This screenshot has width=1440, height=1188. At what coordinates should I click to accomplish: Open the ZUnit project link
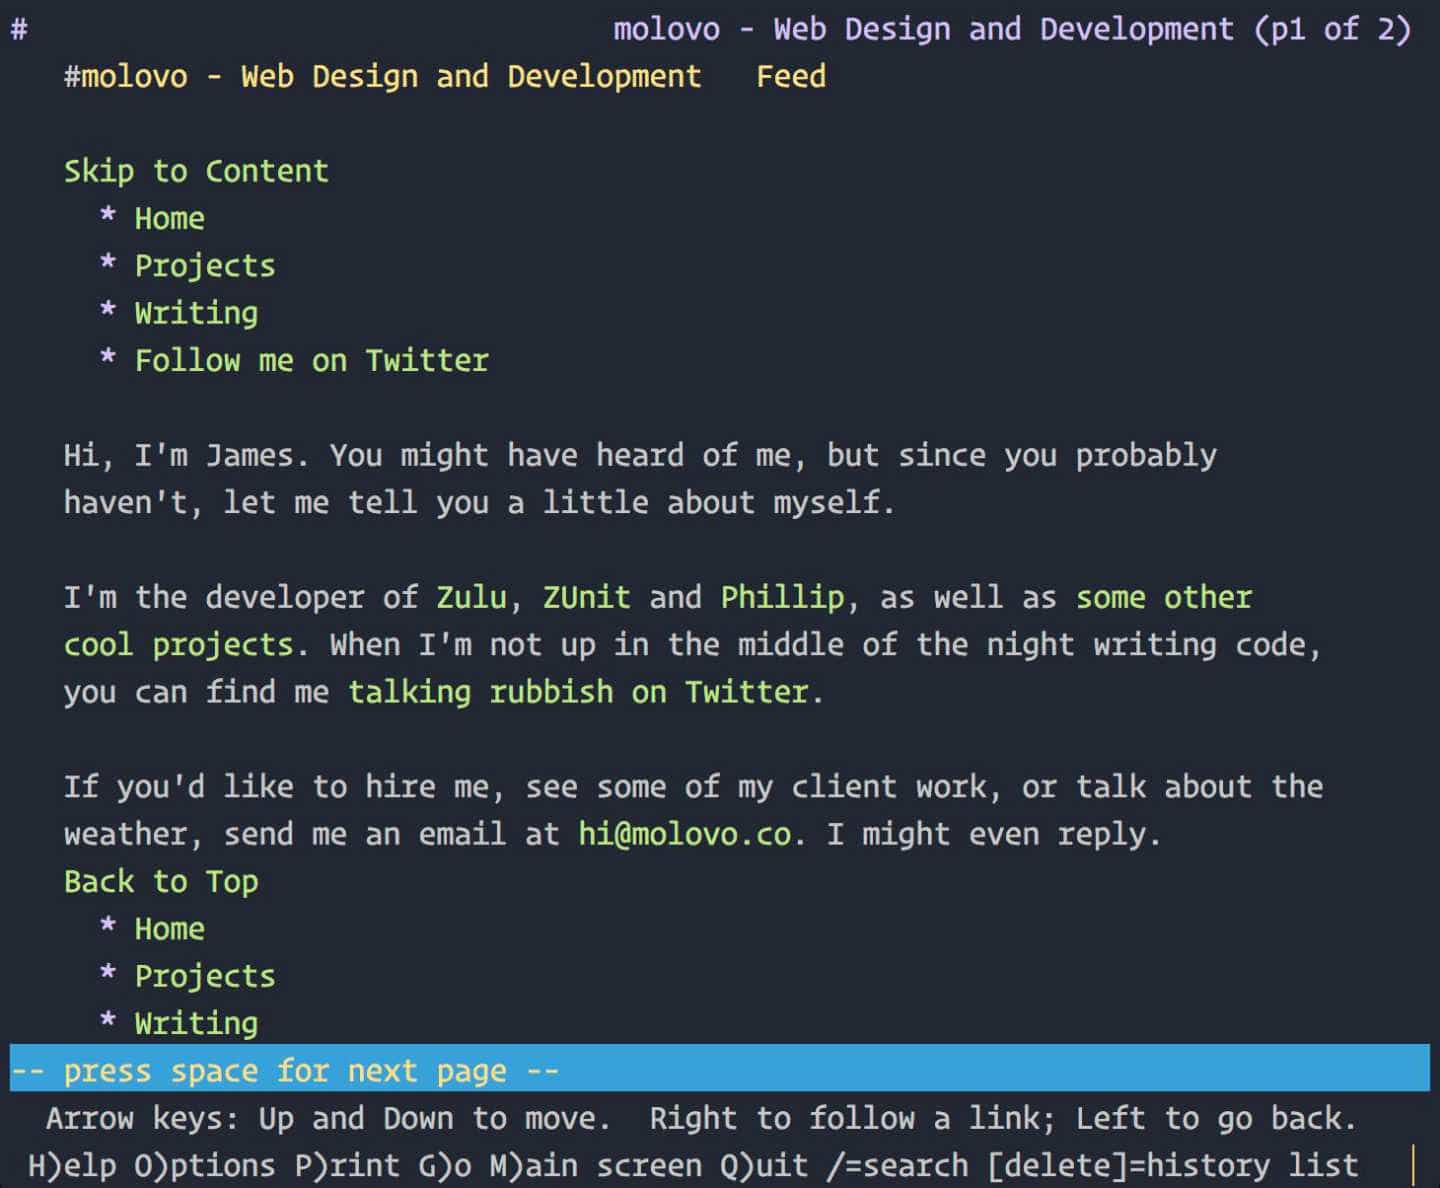(x=586, y=597)
